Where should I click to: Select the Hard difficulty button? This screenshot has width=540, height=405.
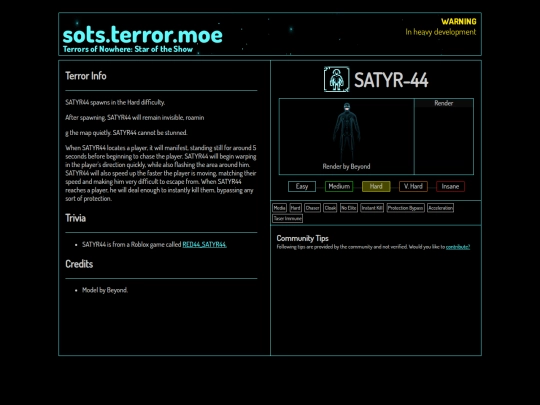click(x=376, y=186)
